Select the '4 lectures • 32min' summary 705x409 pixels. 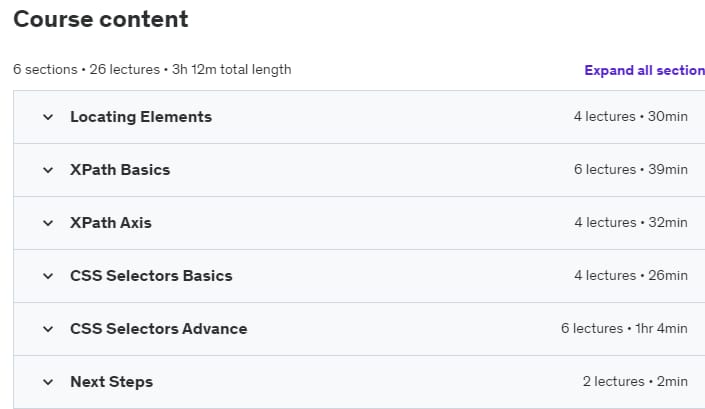point(631,222)
